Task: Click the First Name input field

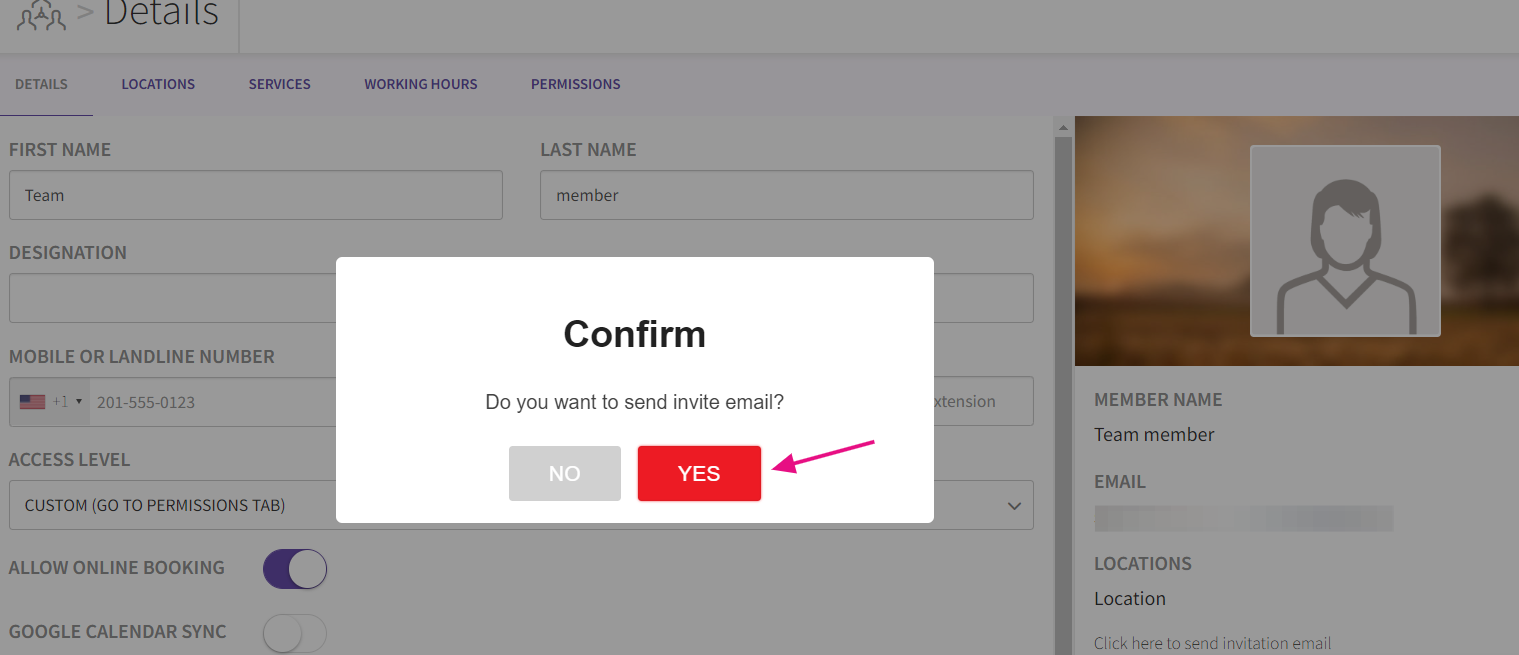Action: pyautogui.click(x=255, y=195)
